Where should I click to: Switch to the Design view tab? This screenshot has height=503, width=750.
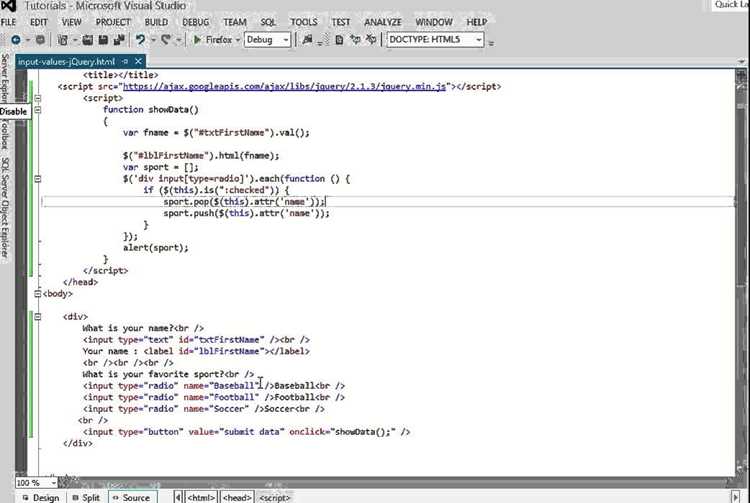point(41,497)
